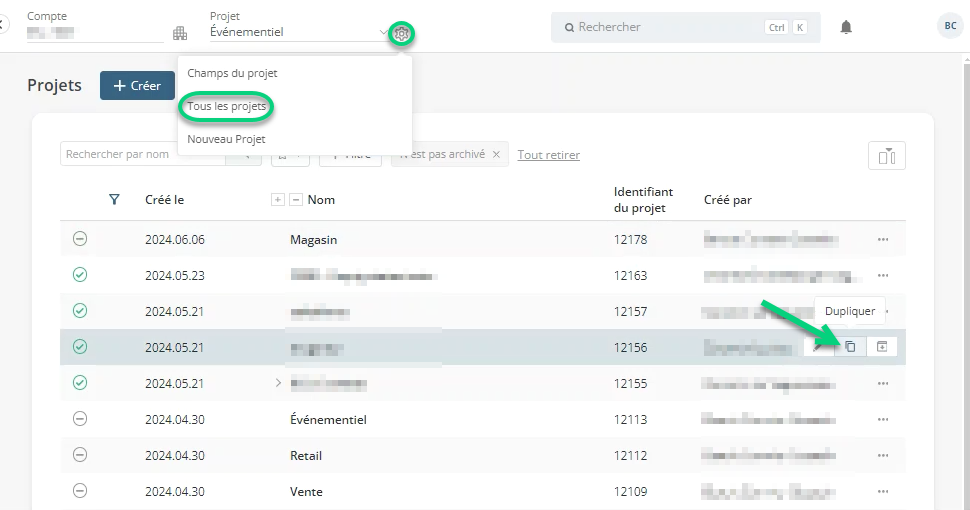The image size is (970, 510).
Task: Click project ID 12178
Action: (x=630, y=240)
